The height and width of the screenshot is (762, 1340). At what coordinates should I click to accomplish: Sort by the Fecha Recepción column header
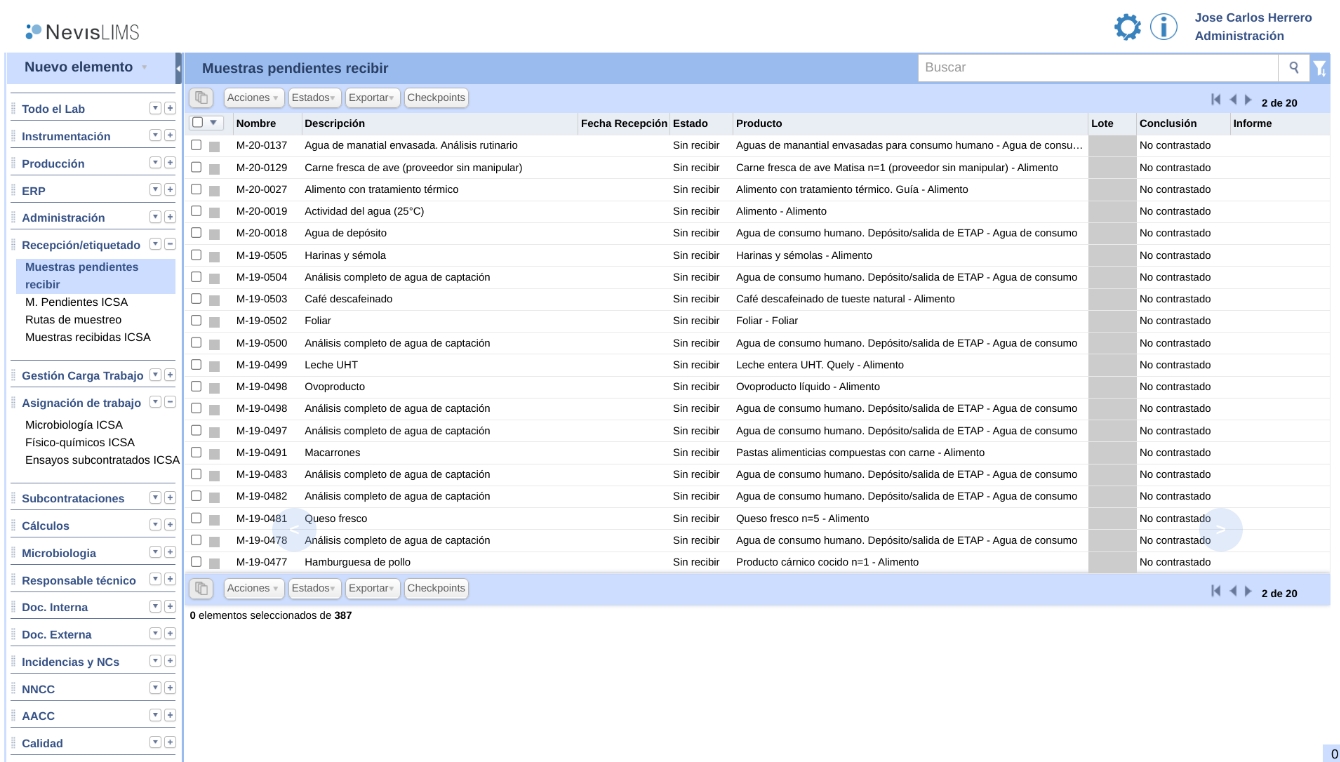click(623, 123)
